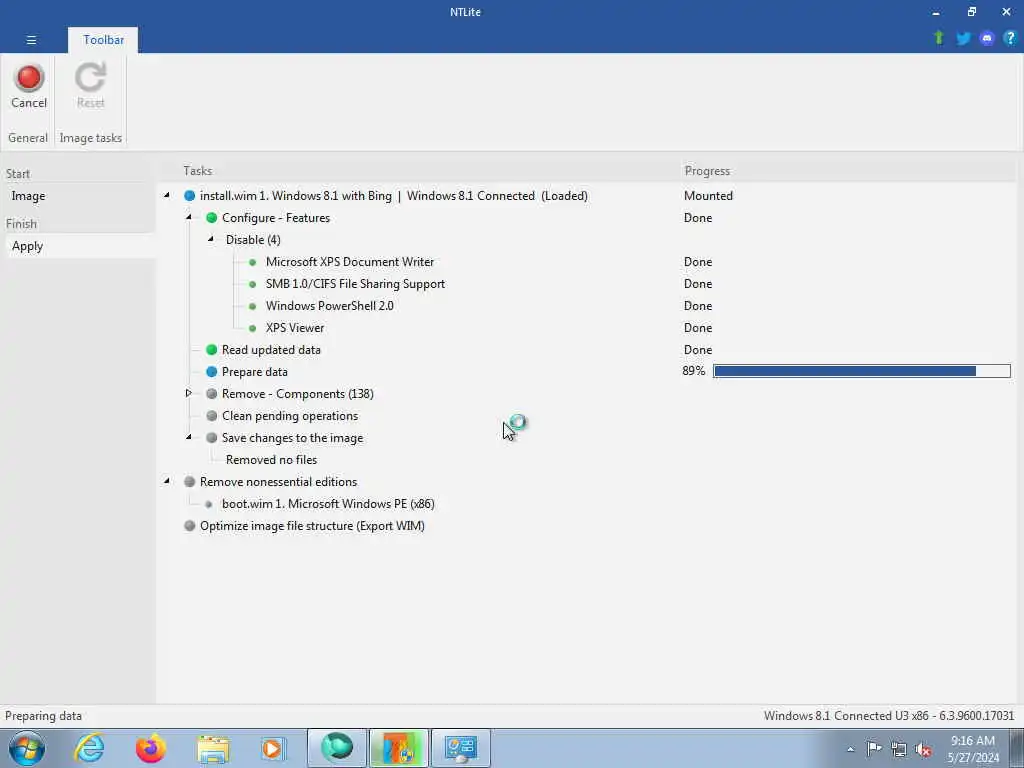Click the Mounted status text
1024x768 pixels.
(708, 195)
